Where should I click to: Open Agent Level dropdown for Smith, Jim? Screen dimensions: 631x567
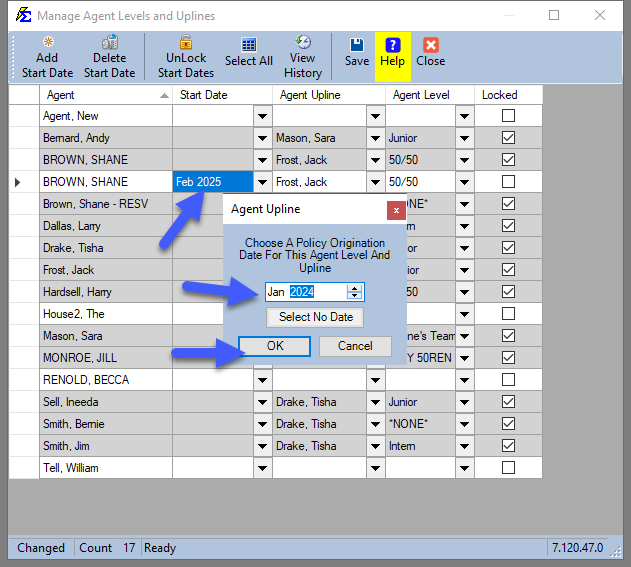tap(464, 446)
